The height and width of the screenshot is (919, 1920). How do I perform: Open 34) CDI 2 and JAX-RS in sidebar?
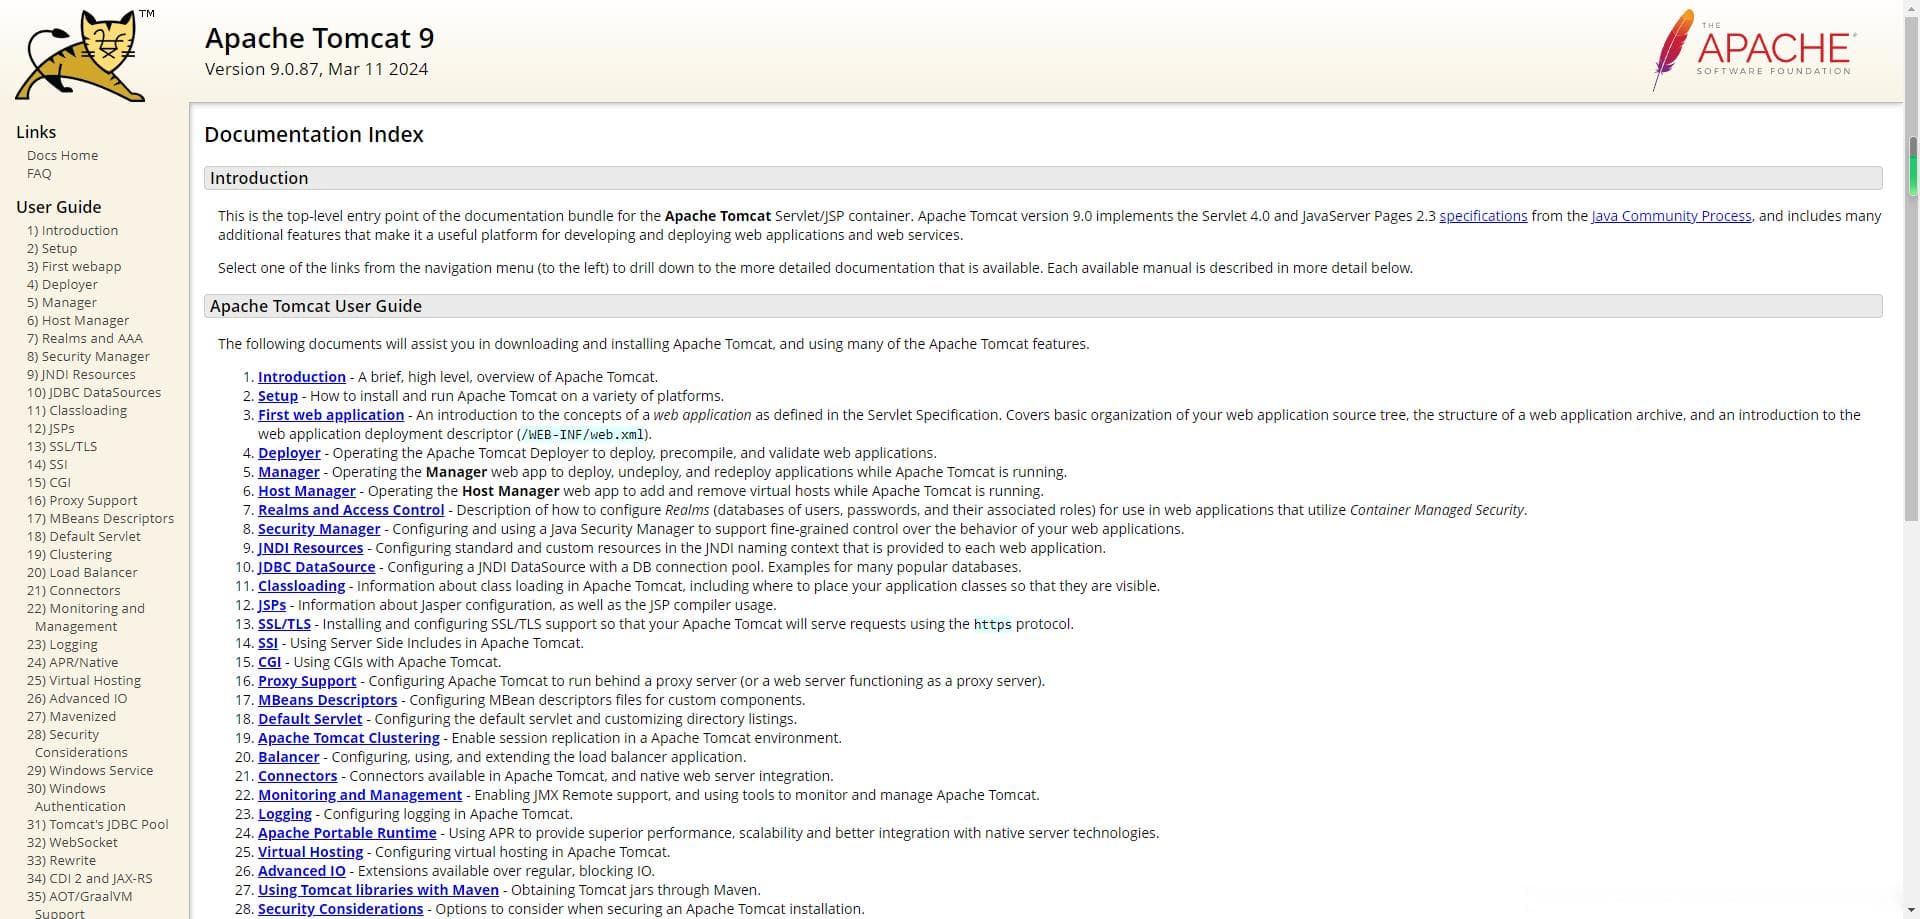pos(90,878)
